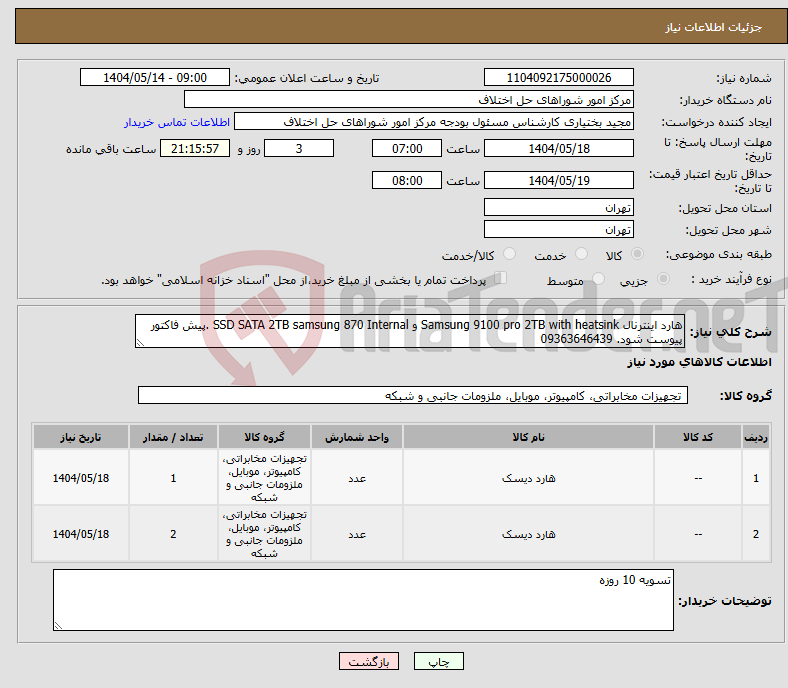The width and height of the screenshot is (788, 688).
Task: Click هارد دیسک in row 2
Action: (x=528, y=534)
